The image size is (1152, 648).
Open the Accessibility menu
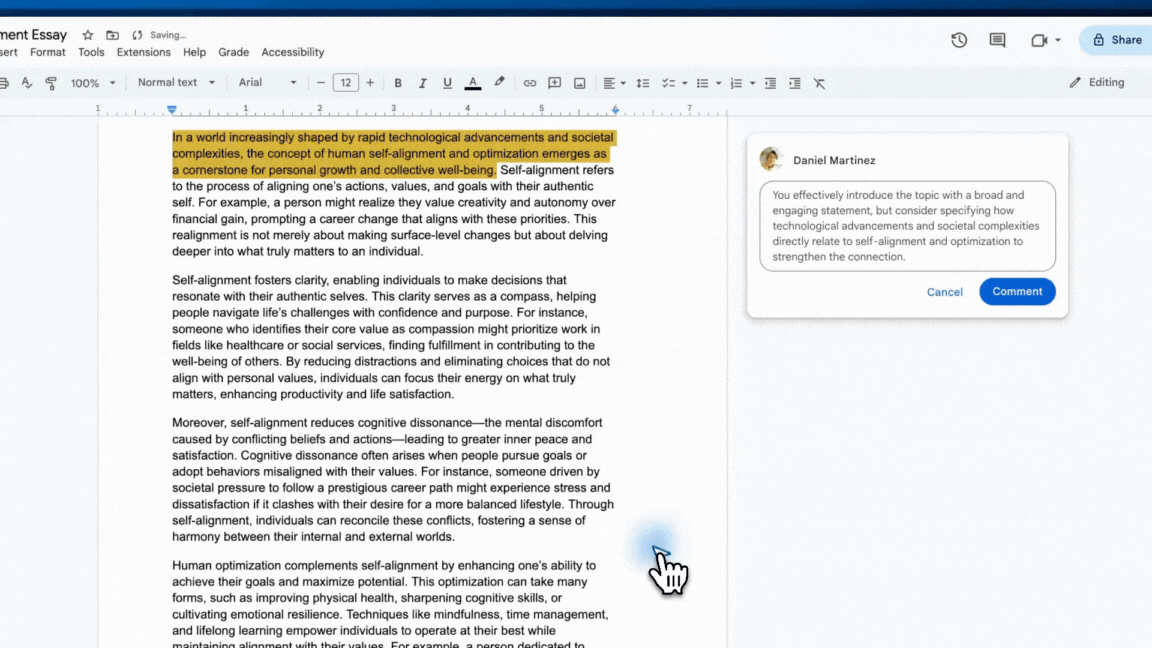click(292, 52)
